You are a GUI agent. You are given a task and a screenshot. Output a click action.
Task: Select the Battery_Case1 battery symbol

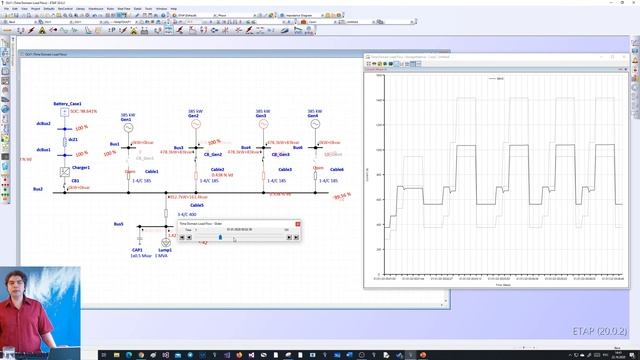64,112
